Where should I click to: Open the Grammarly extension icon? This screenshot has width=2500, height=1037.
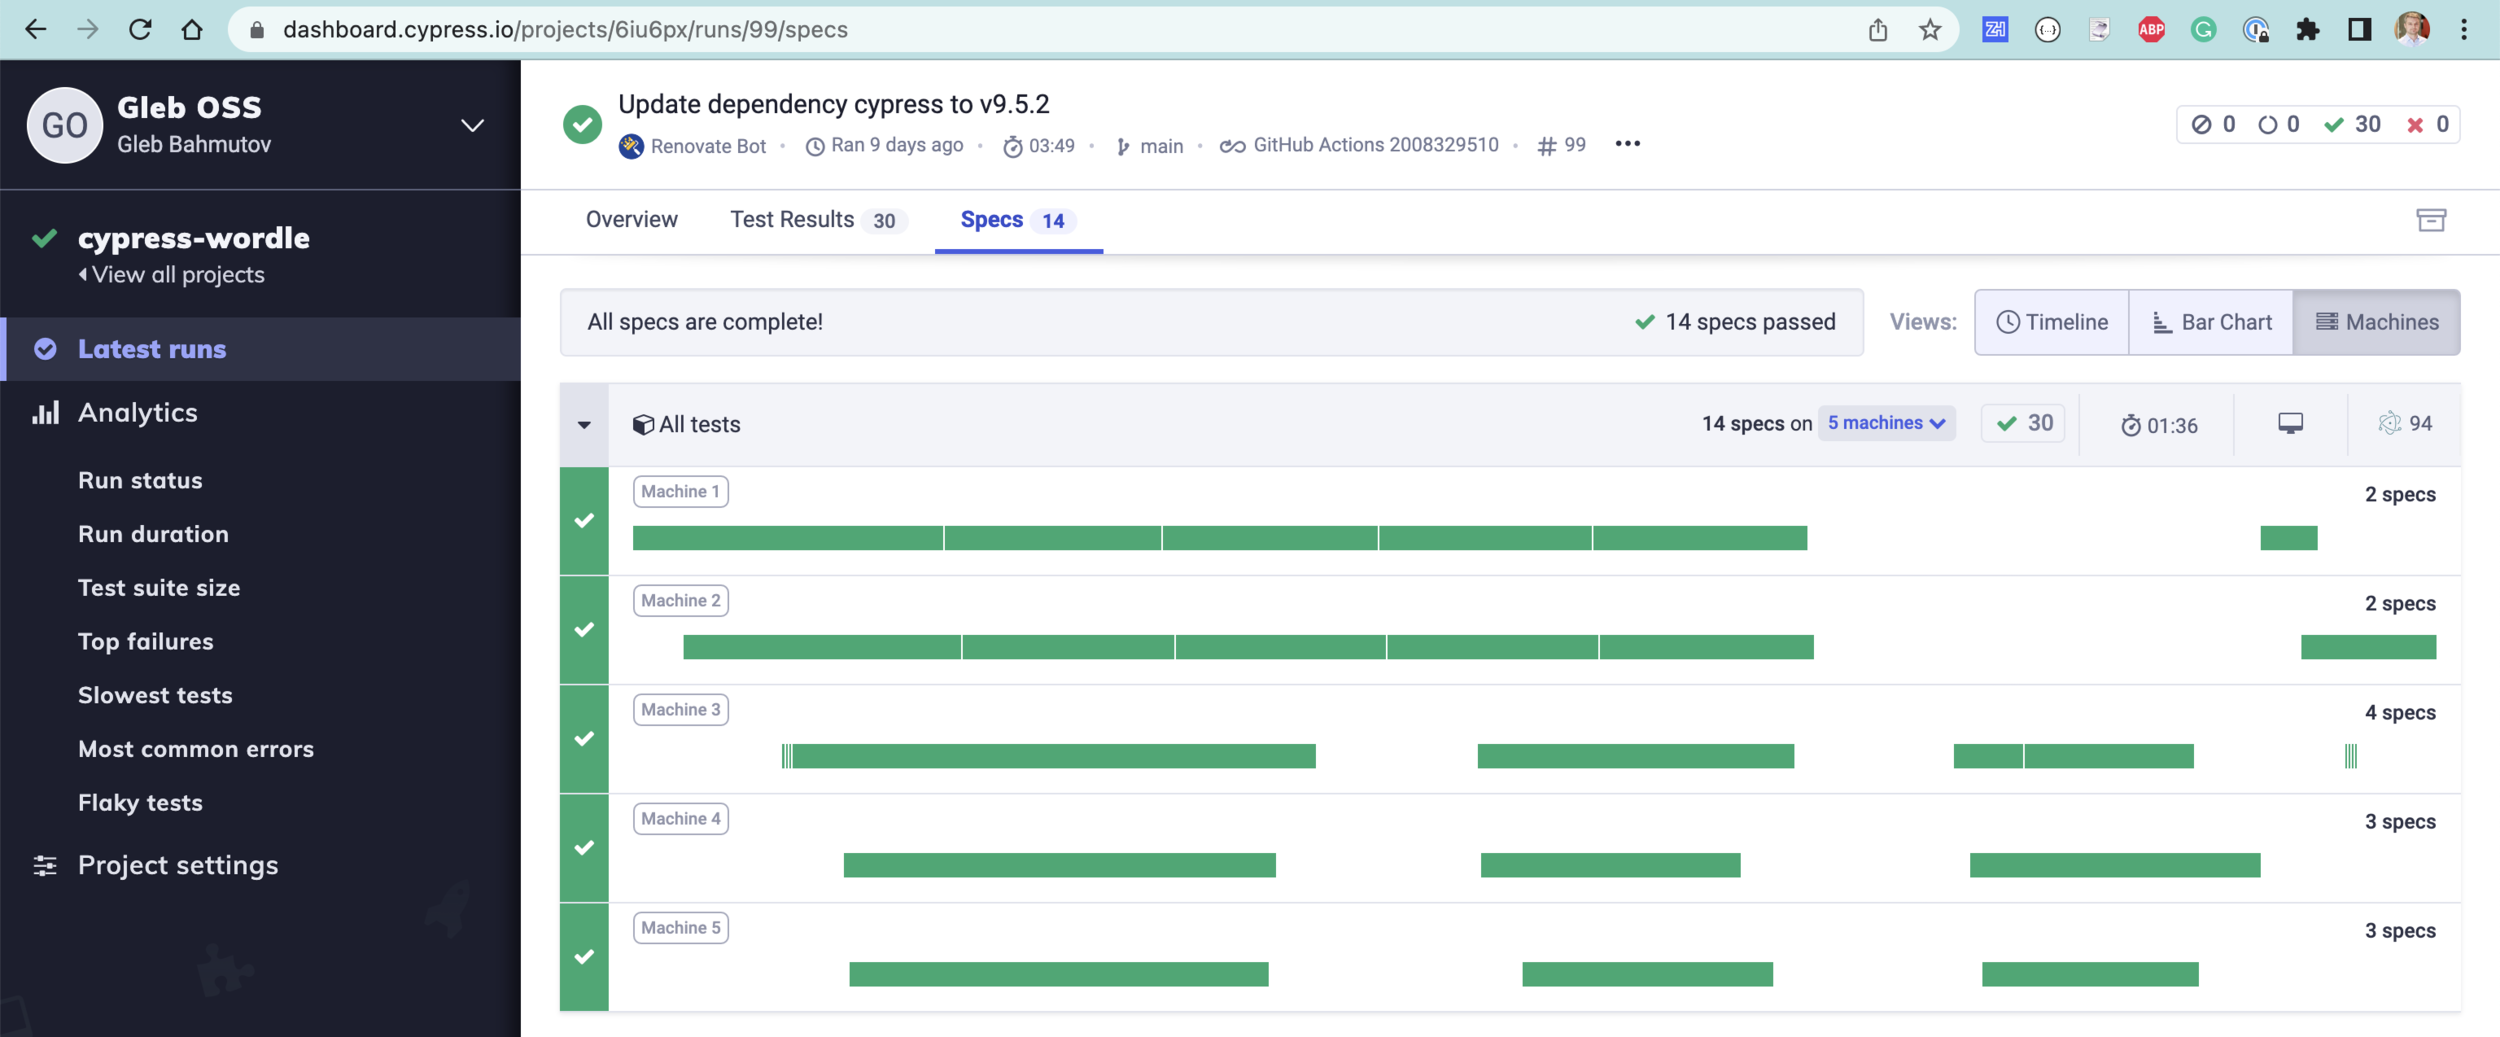(2203, 30)
